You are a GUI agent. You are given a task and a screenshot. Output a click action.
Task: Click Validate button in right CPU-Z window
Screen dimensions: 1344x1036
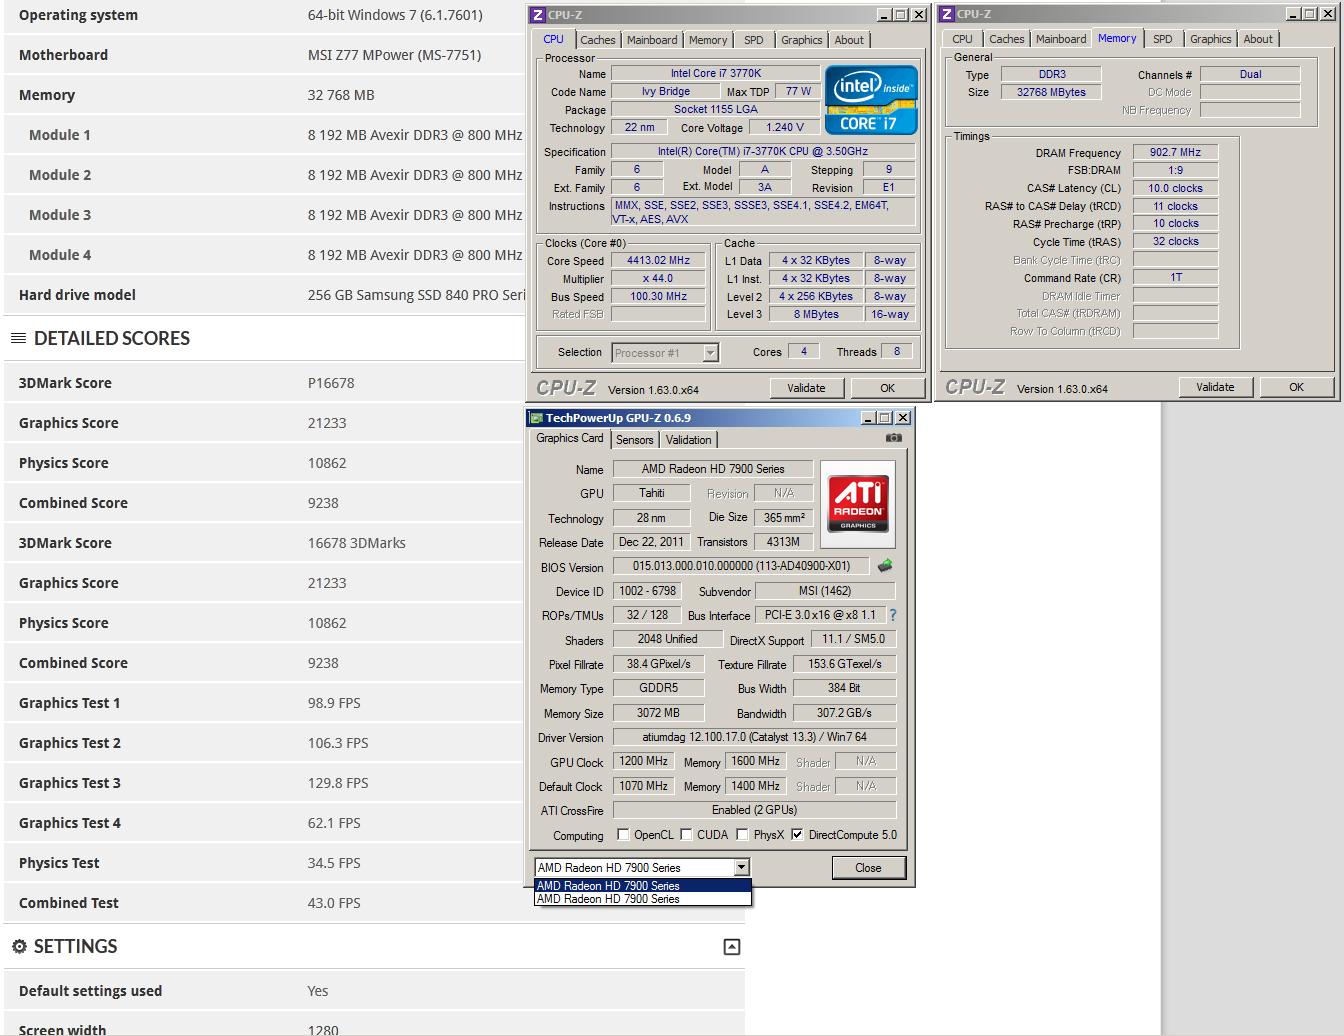pos(1215,387)
